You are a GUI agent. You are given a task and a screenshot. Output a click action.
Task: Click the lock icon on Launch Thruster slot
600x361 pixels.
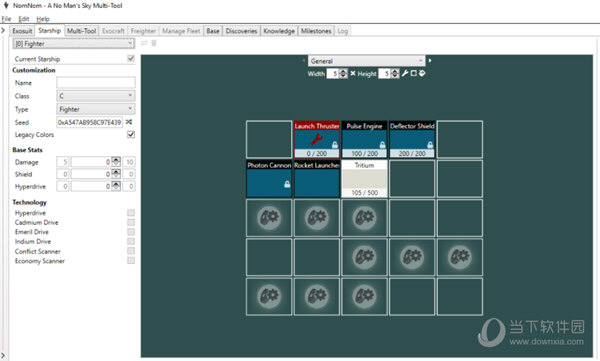[x=335, y=145]
